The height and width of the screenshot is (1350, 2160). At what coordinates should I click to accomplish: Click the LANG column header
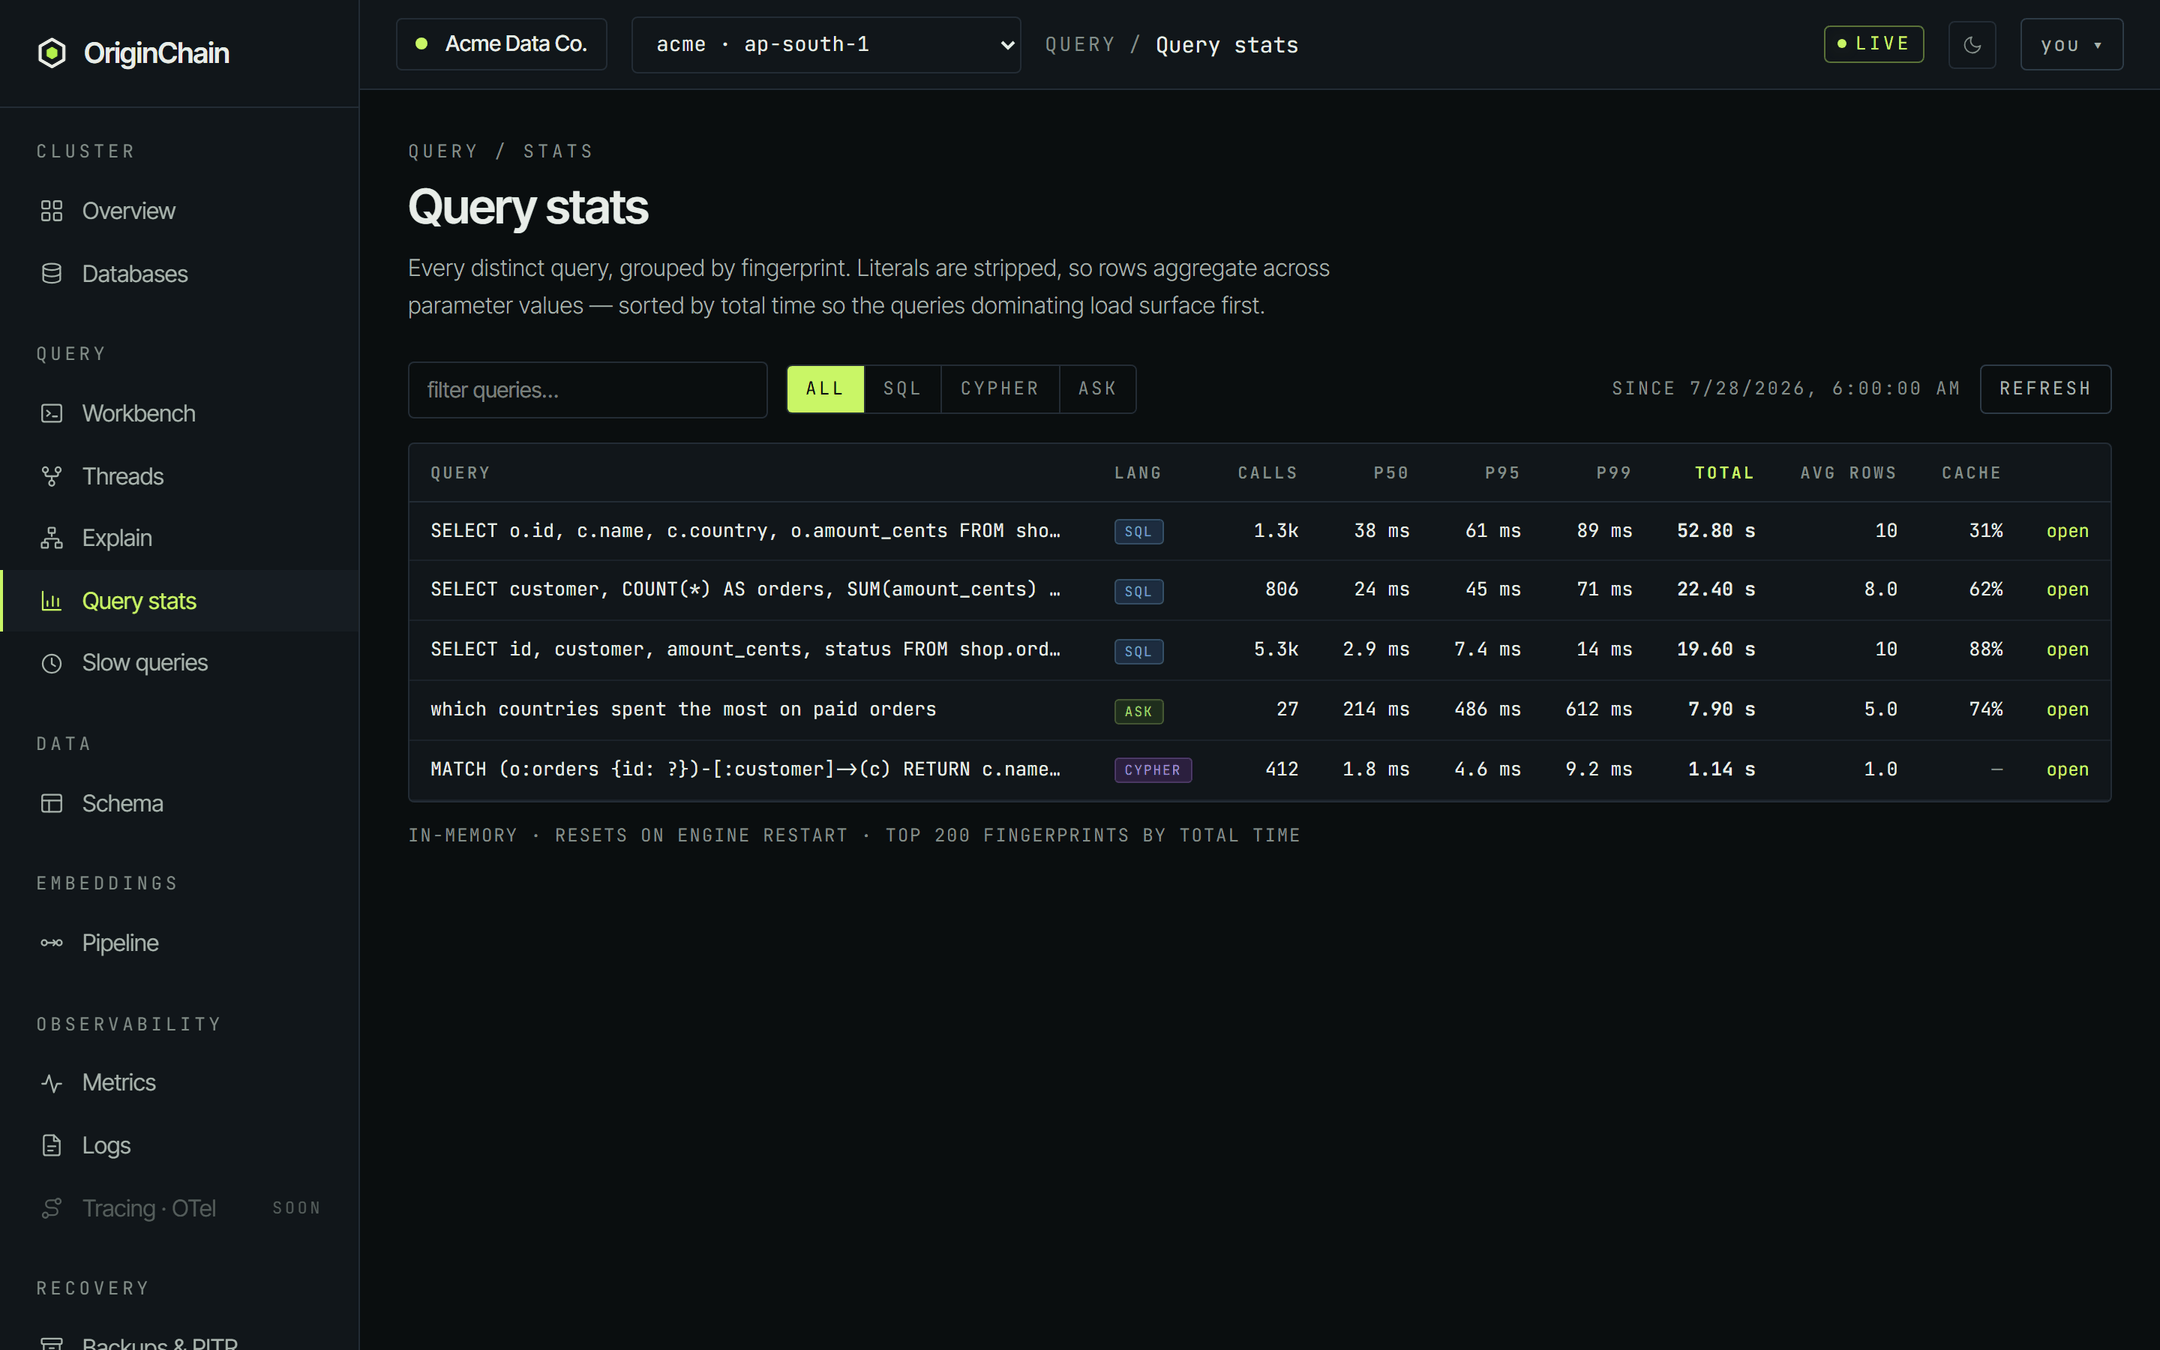(x=1138, y=473)
